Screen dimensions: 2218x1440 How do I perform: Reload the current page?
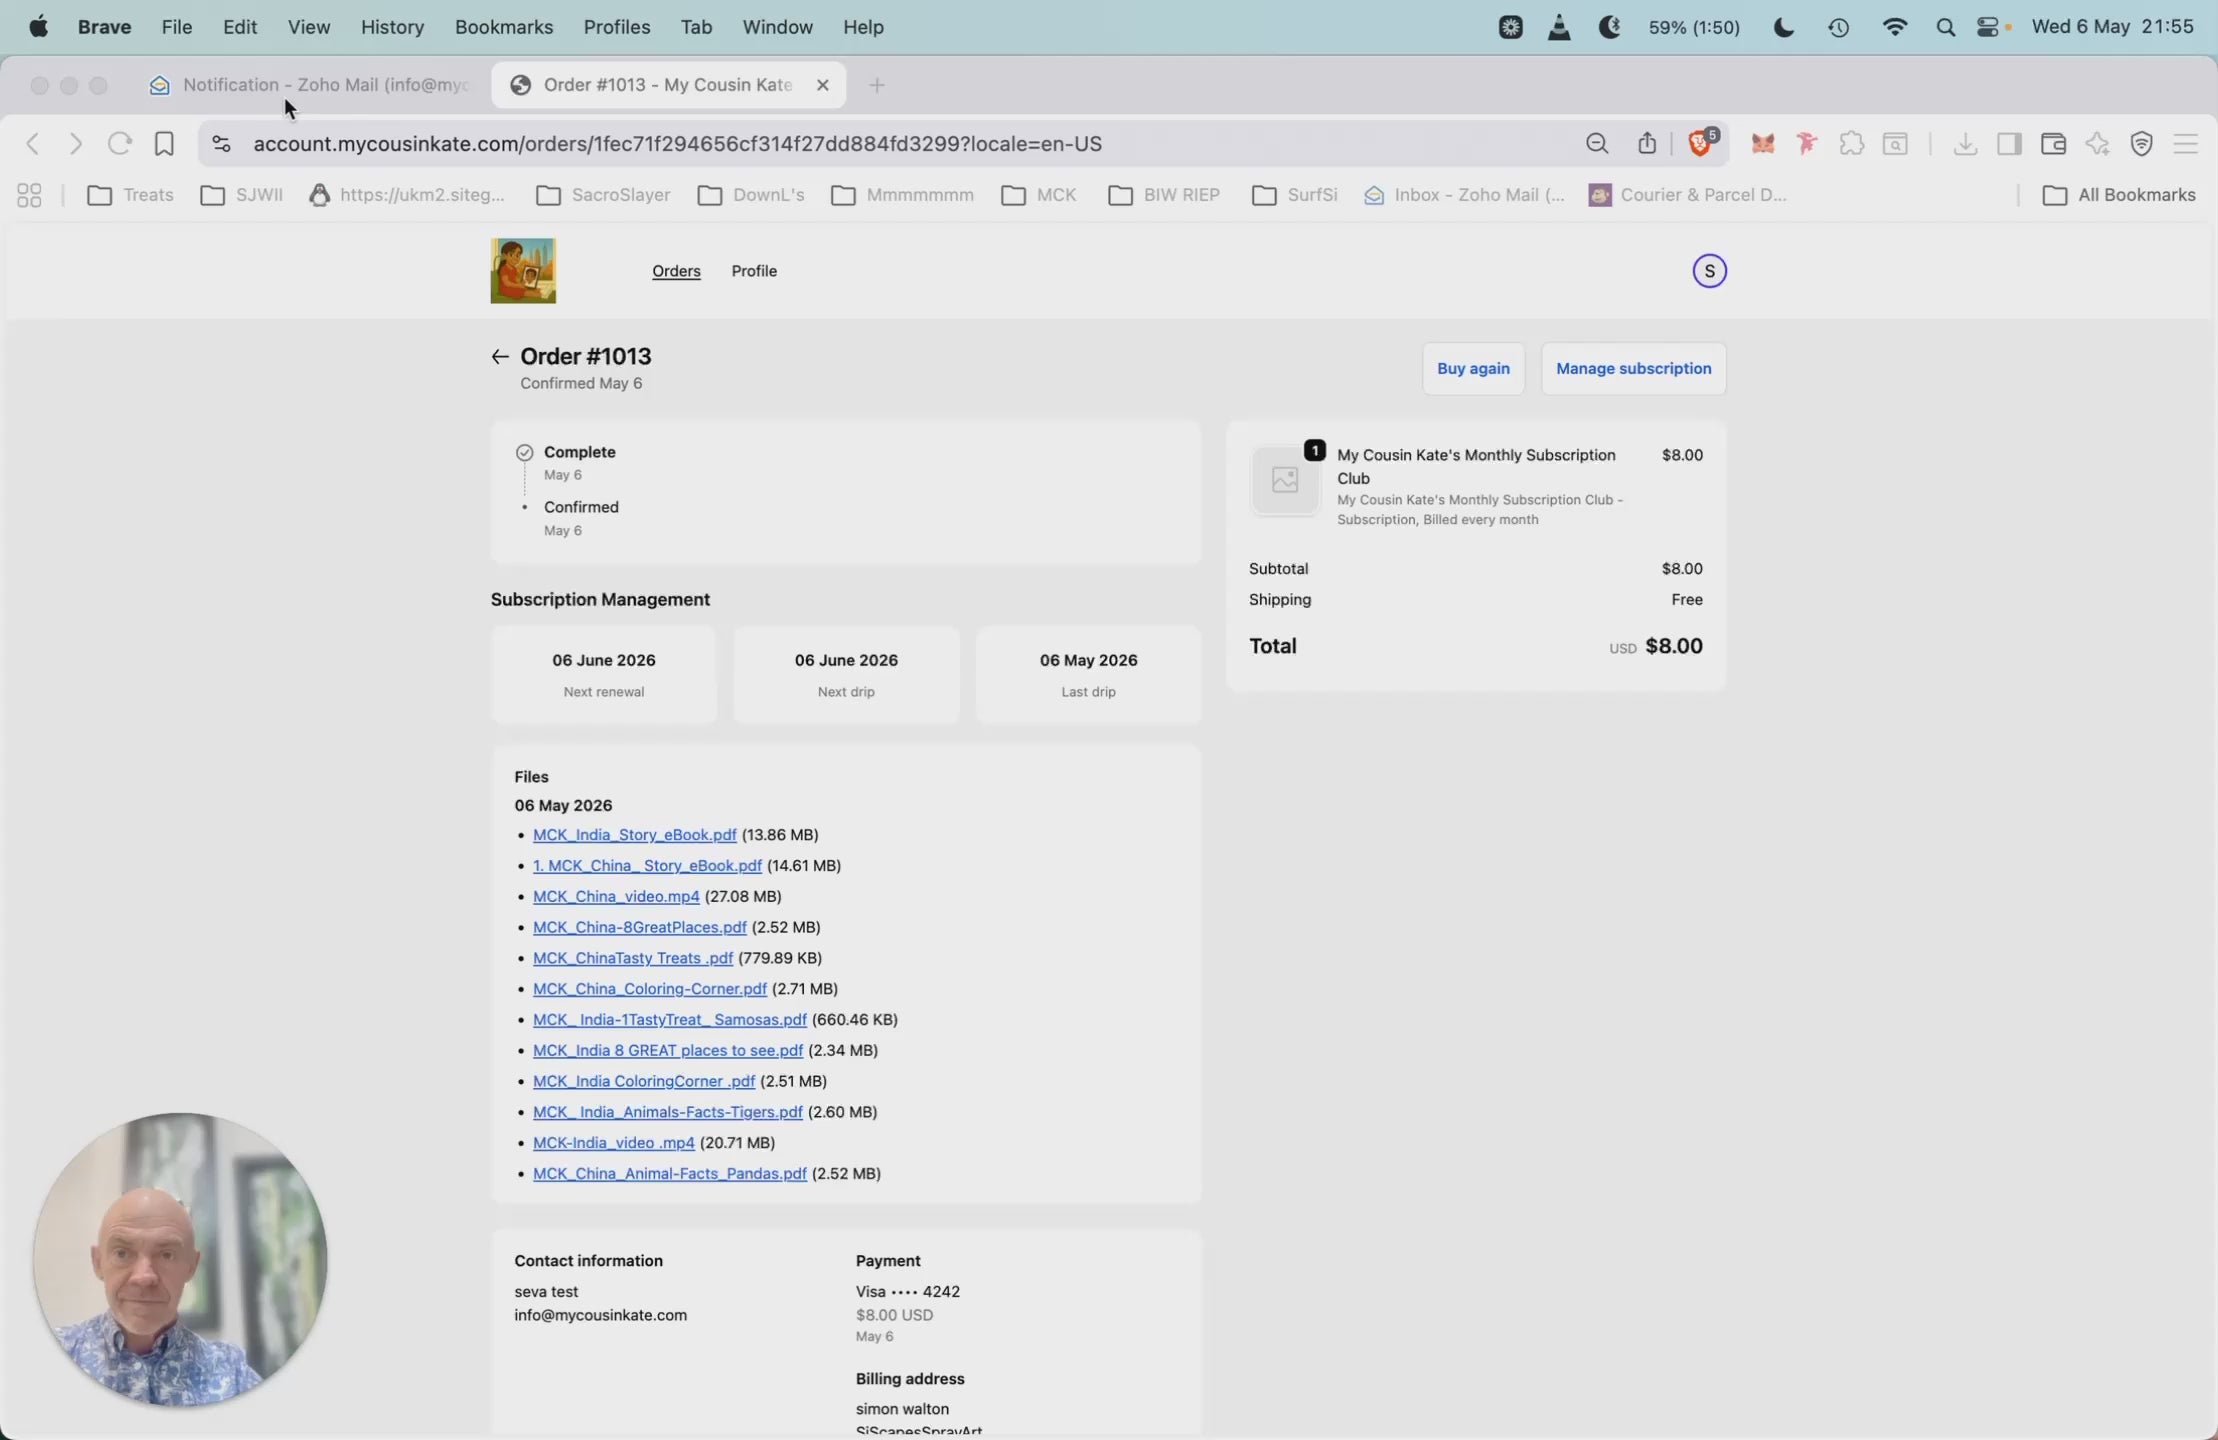(120, 144)
